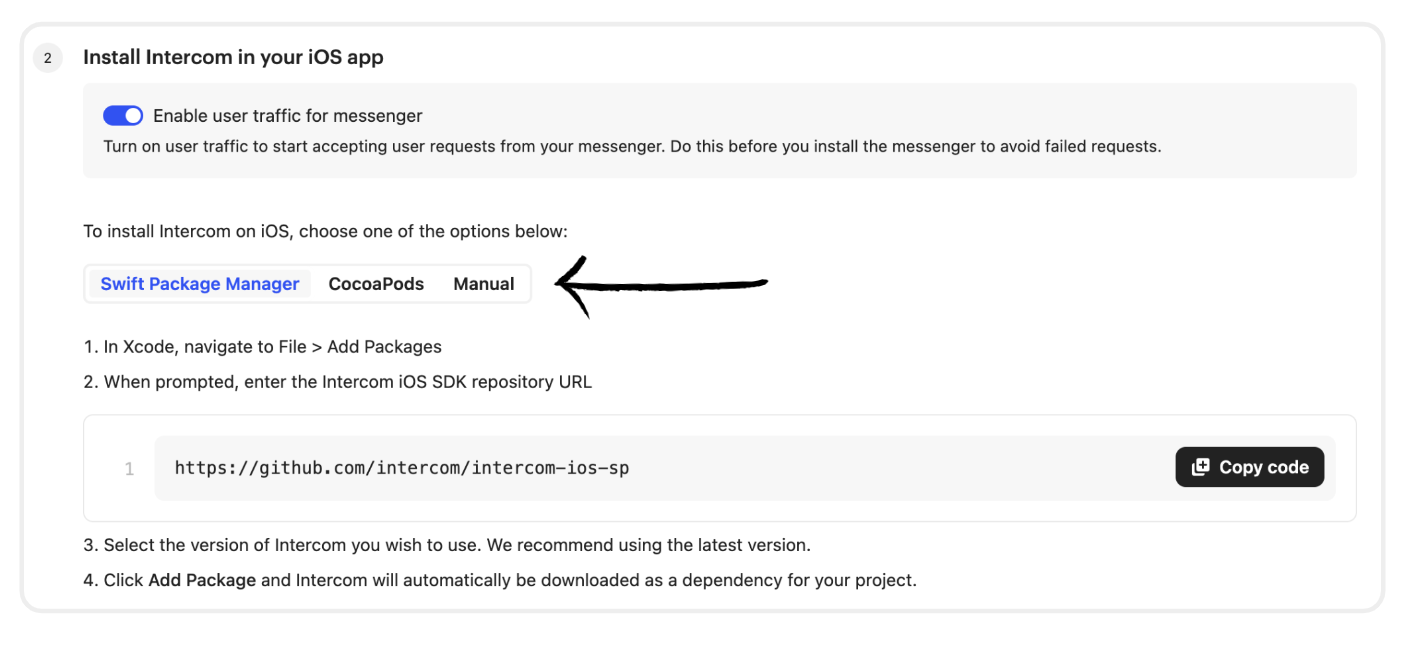Click empty gray area of the code block
Image resolution: width=1402 pixels, height=646 pixels.
900,468
